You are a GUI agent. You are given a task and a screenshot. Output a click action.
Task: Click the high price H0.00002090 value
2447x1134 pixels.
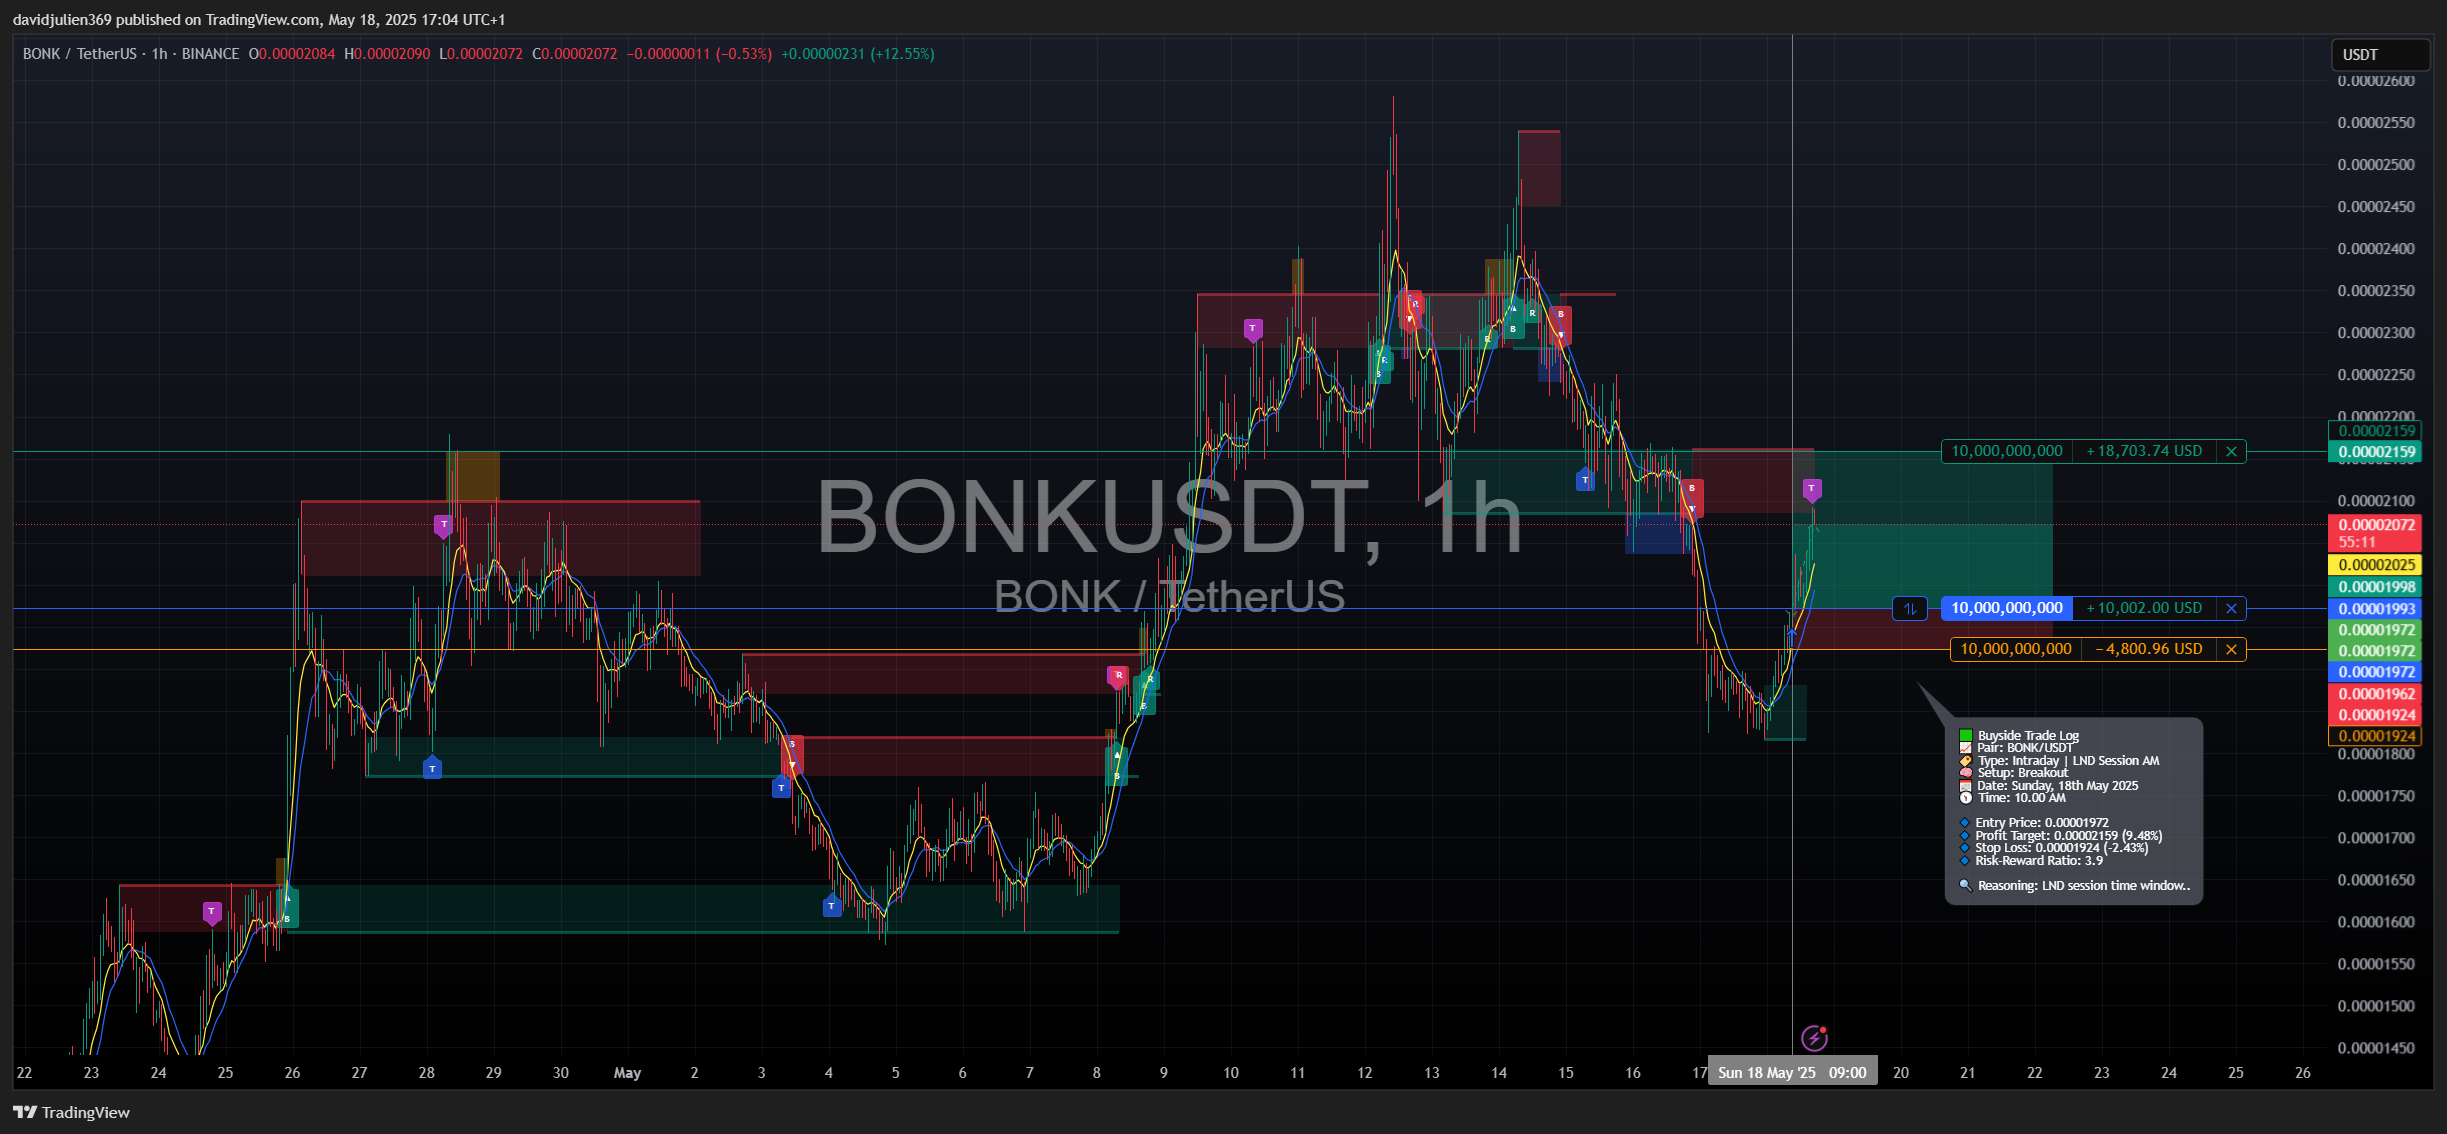pos(387,54)
